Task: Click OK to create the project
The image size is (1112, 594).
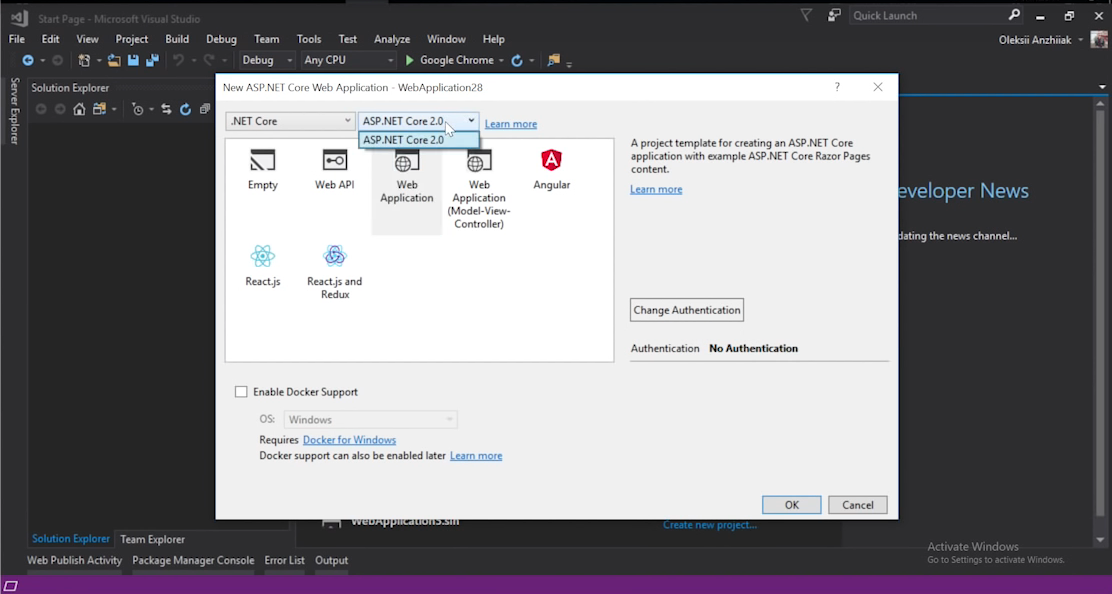Action: coord(791,505)
